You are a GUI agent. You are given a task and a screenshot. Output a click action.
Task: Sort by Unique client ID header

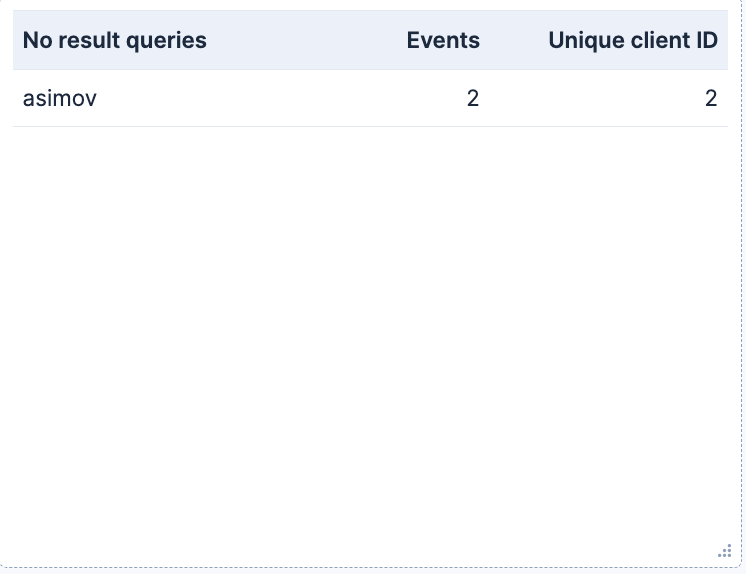tap(633, 40)
